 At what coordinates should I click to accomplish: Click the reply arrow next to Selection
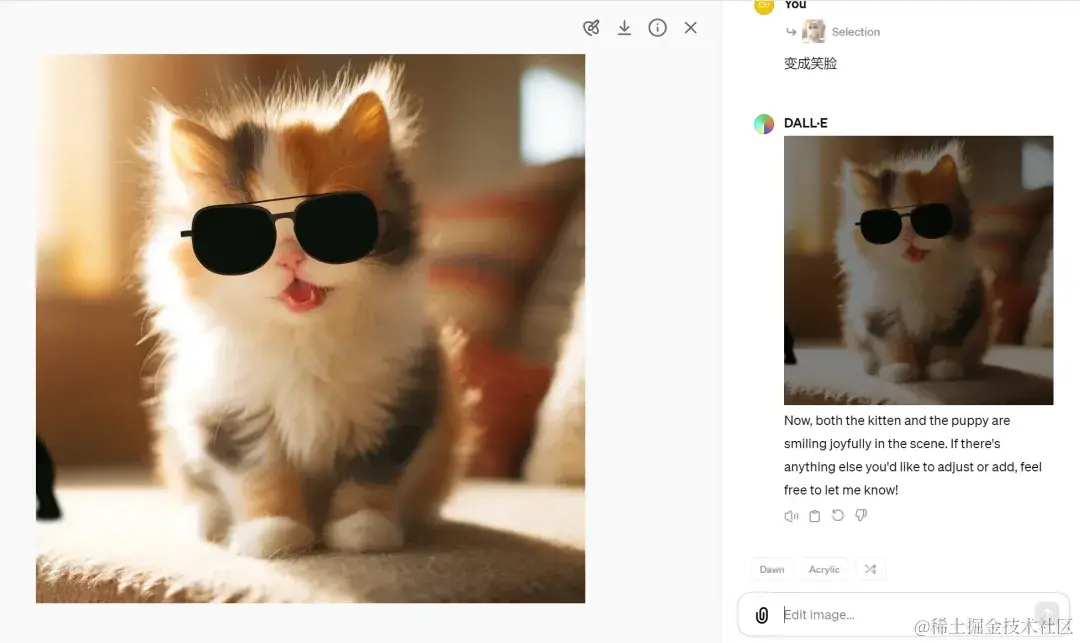point(791,32)
